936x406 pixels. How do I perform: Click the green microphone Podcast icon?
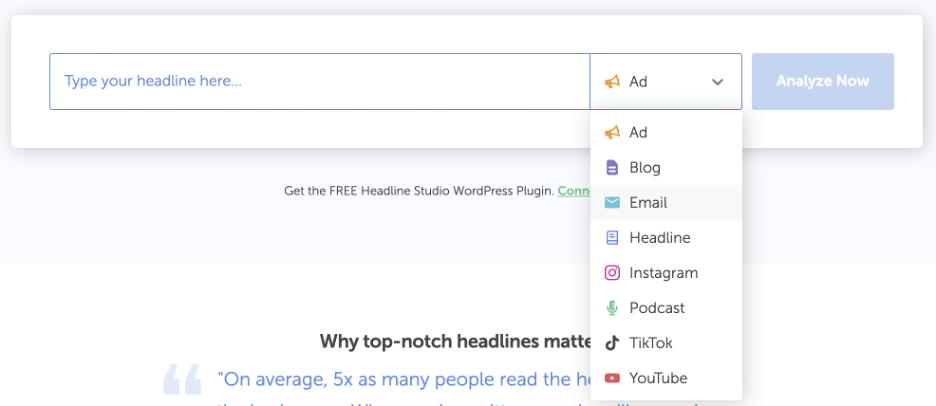pyautogui.click(x=612, y=308)
